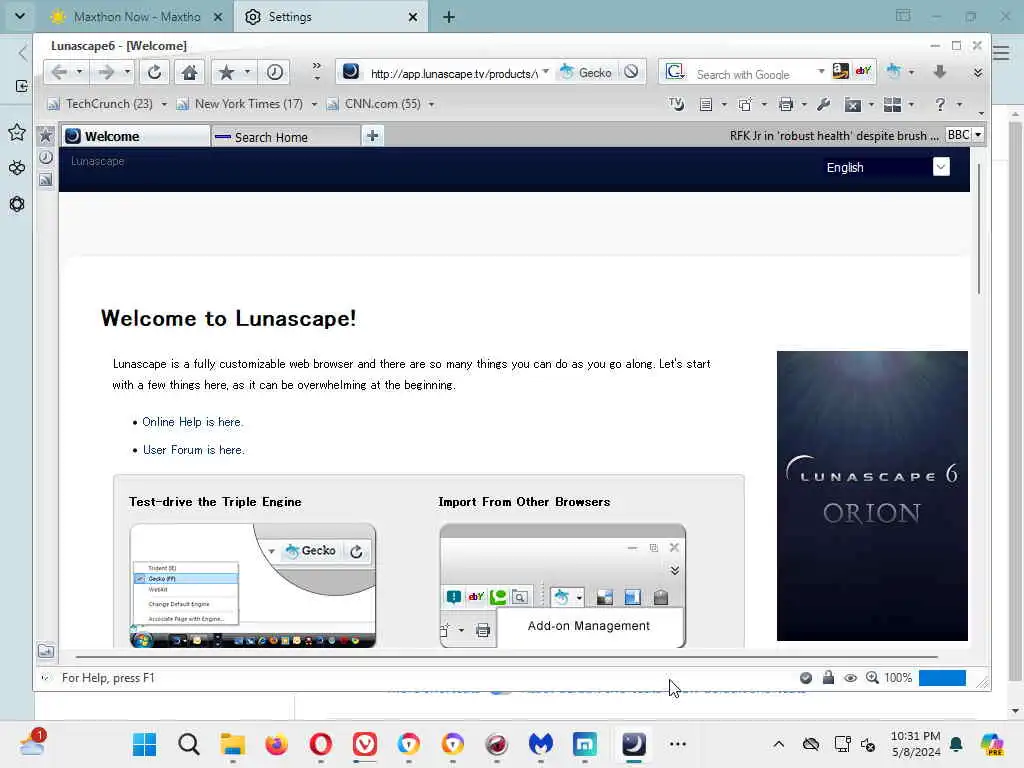Screen dimensions: 1024x768
Task: Expand the TechCrunch feed dropdown
Action: [x=164, y=104]
